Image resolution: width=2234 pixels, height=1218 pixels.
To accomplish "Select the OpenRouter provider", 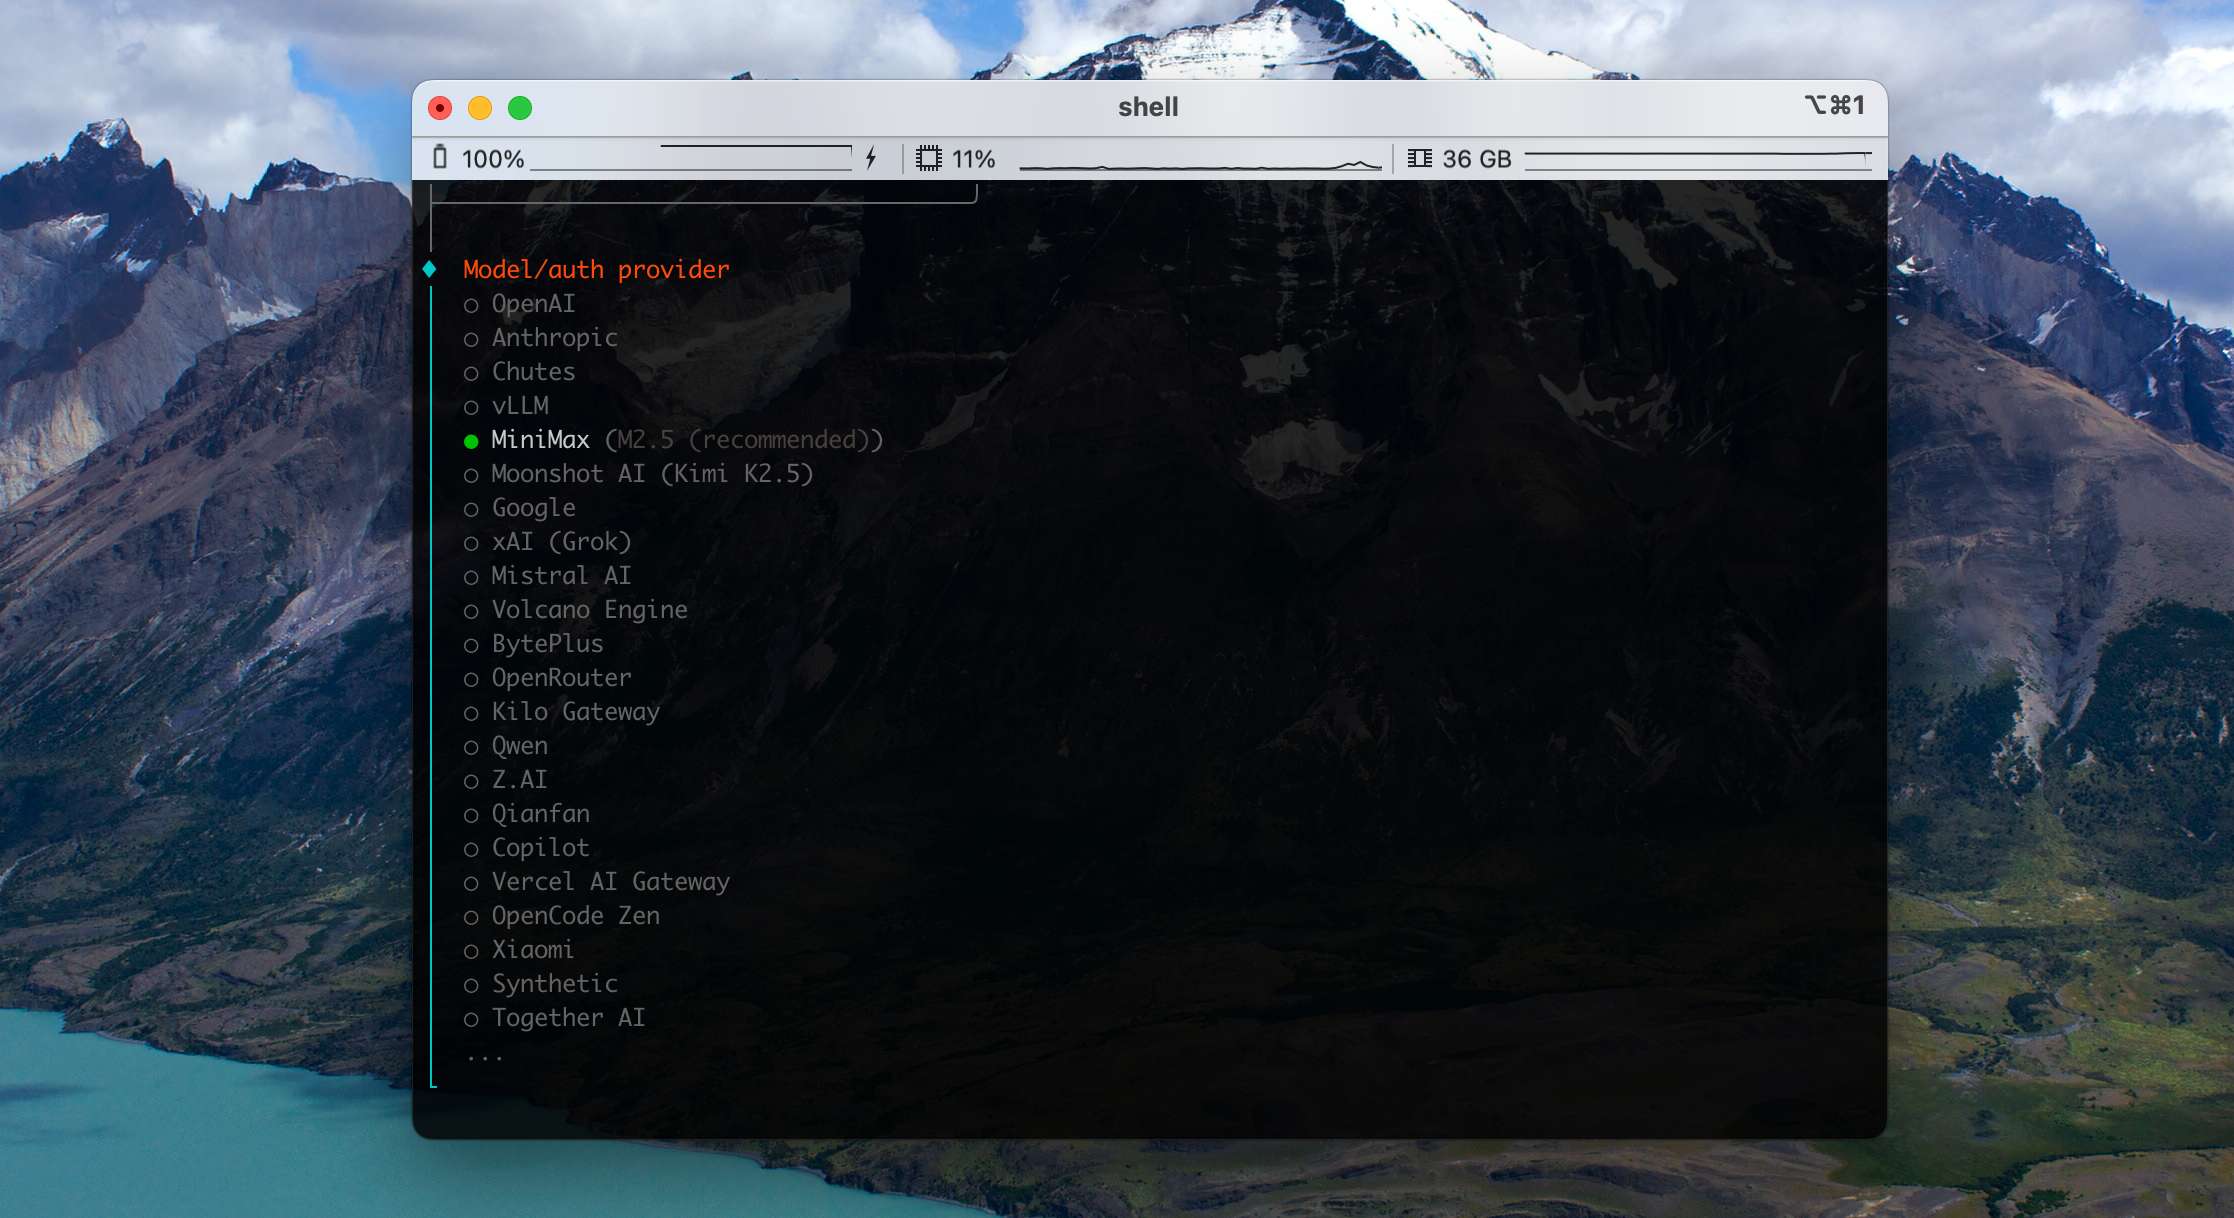I will pos(560,678).
